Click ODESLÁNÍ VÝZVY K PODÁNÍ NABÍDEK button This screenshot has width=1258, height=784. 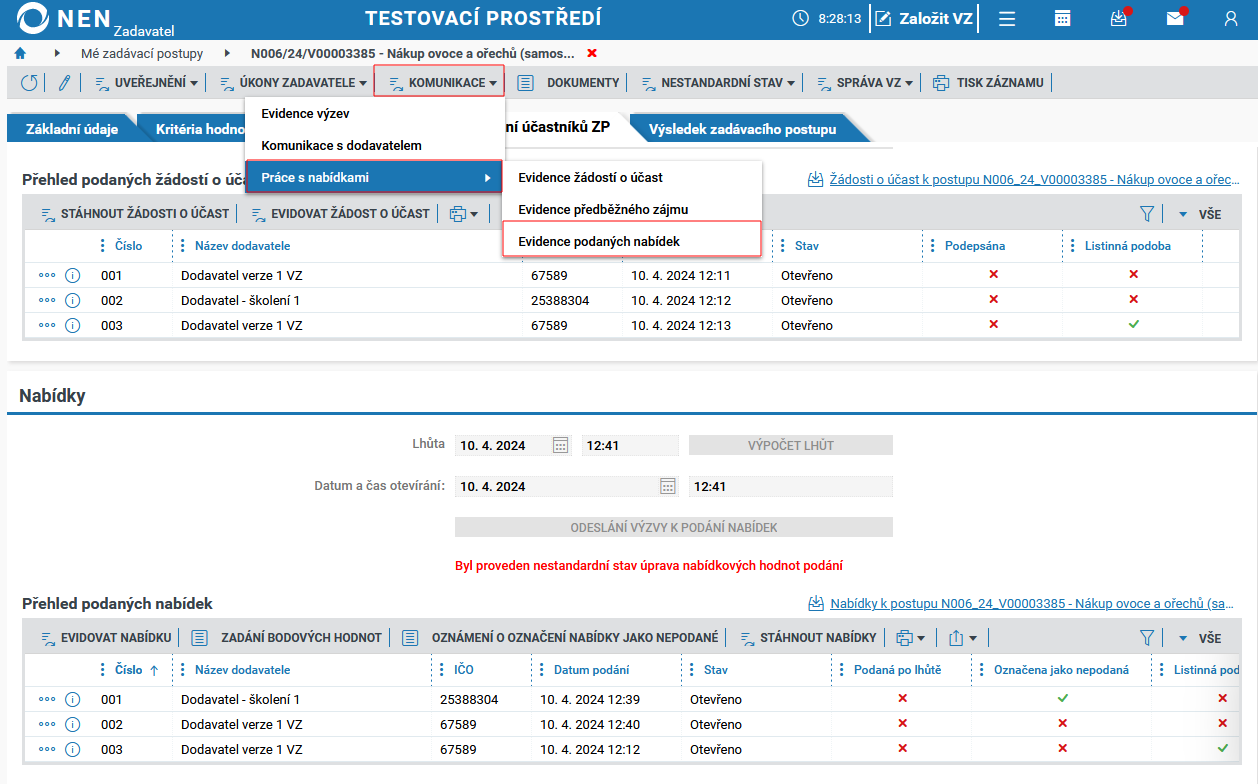(673, 527)
